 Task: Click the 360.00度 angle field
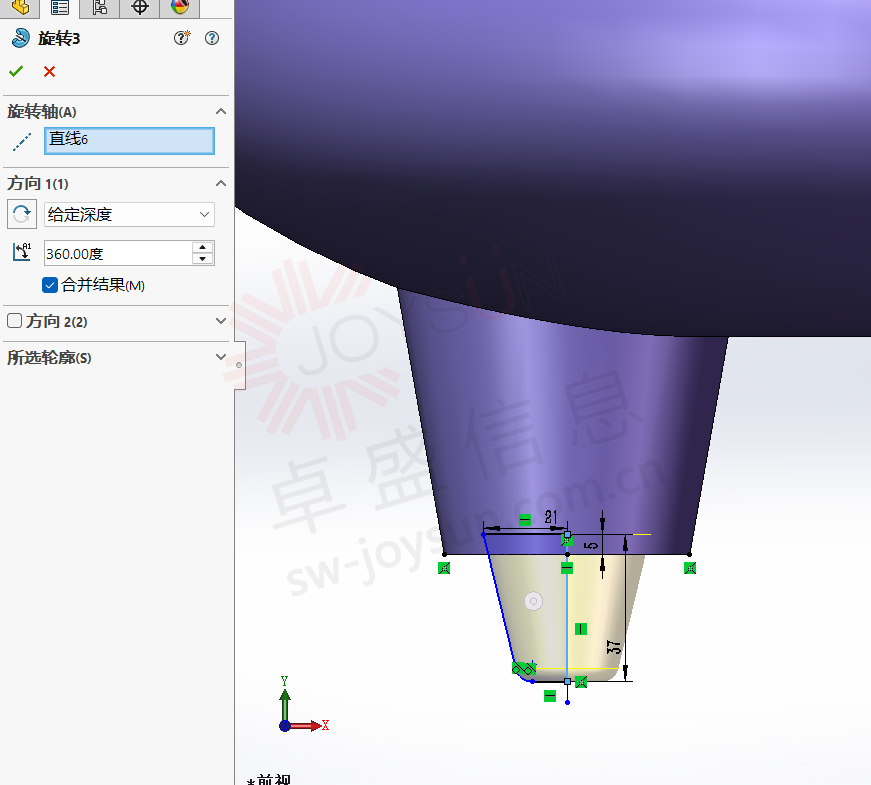(x=117, y=253)
